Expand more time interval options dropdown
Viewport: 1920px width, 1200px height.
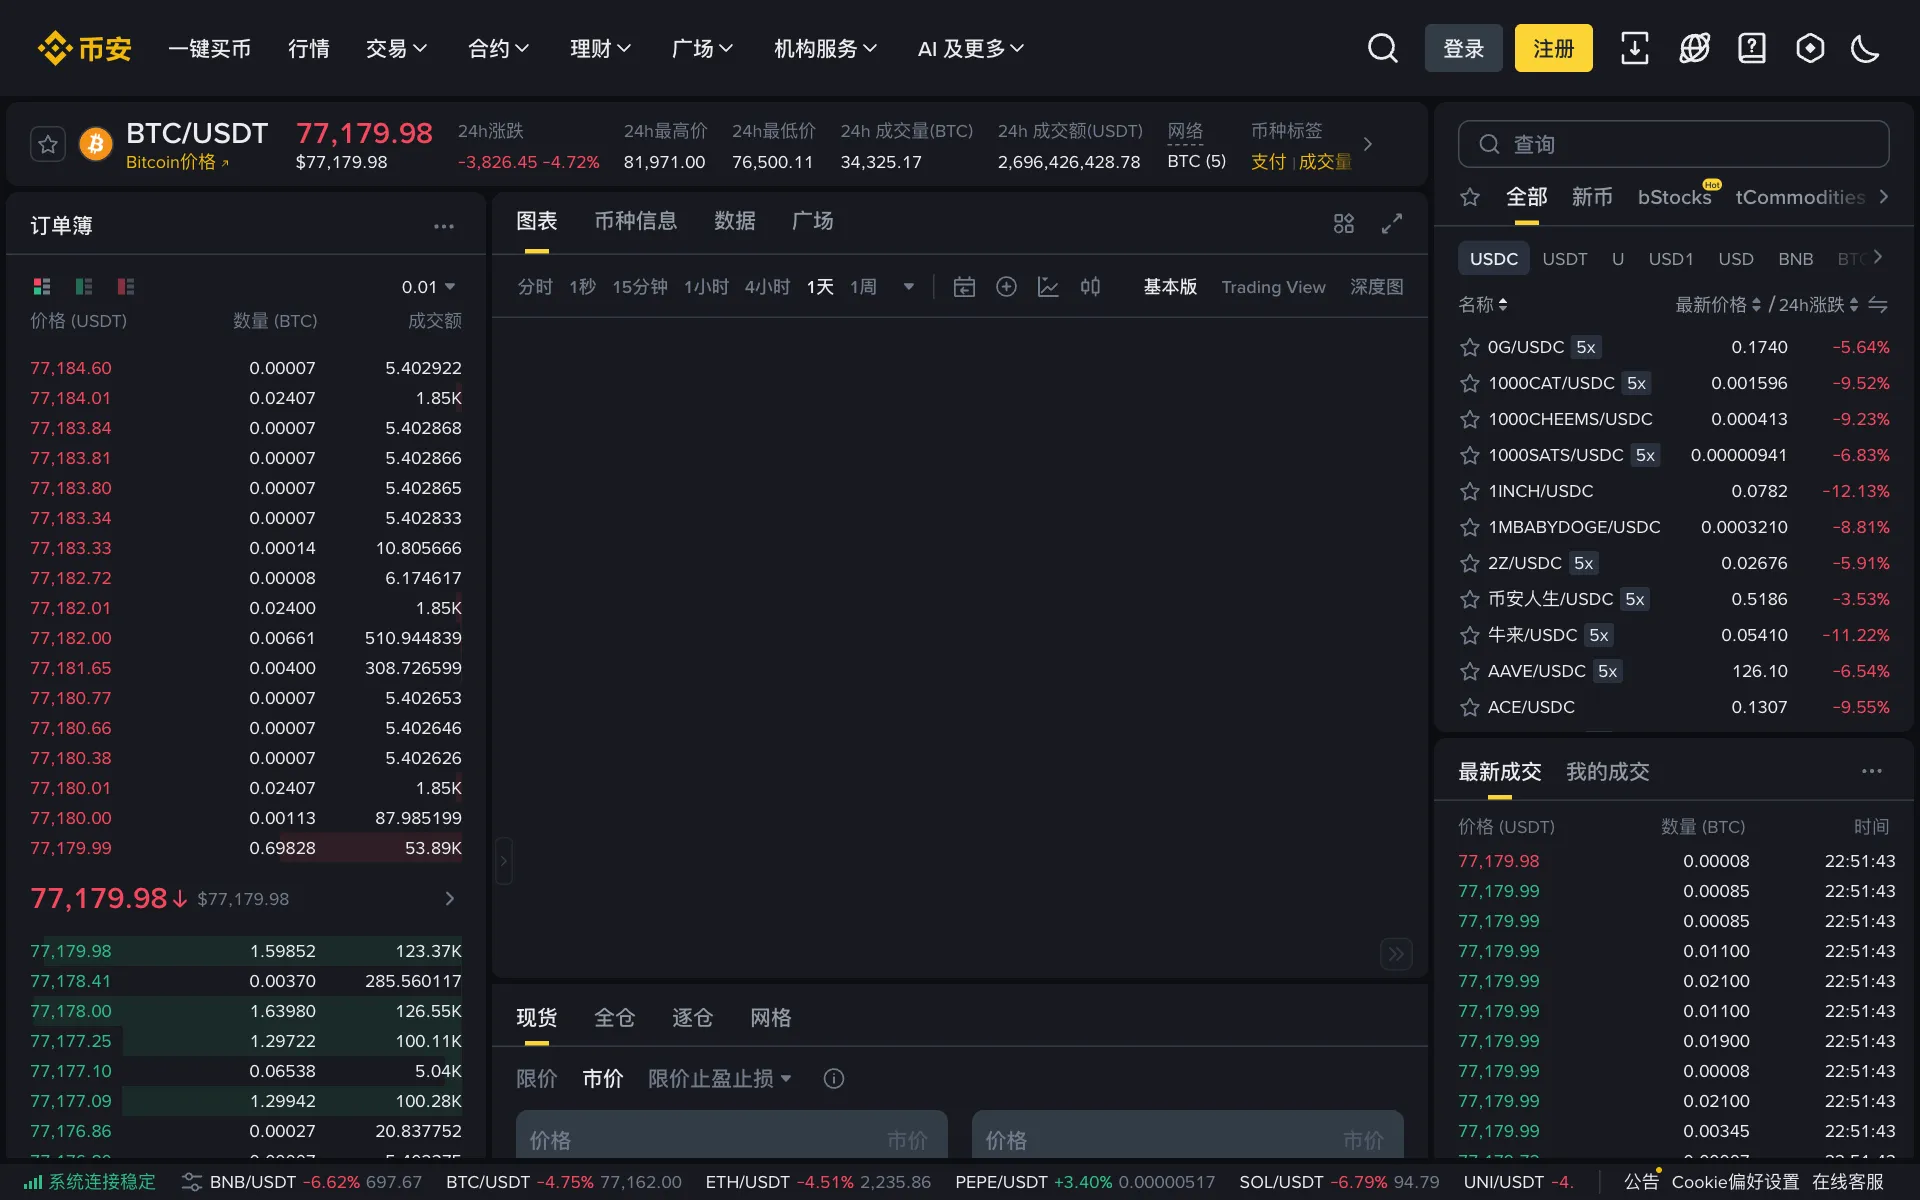pos(908,287)
